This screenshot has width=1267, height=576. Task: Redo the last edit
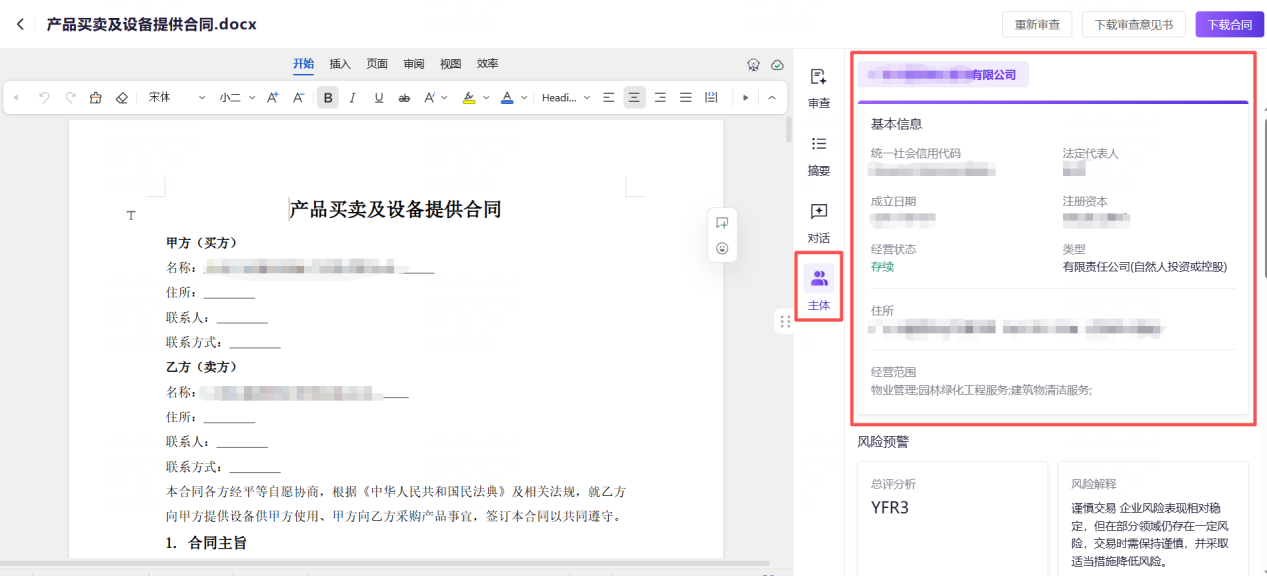[x=70, y=98]
